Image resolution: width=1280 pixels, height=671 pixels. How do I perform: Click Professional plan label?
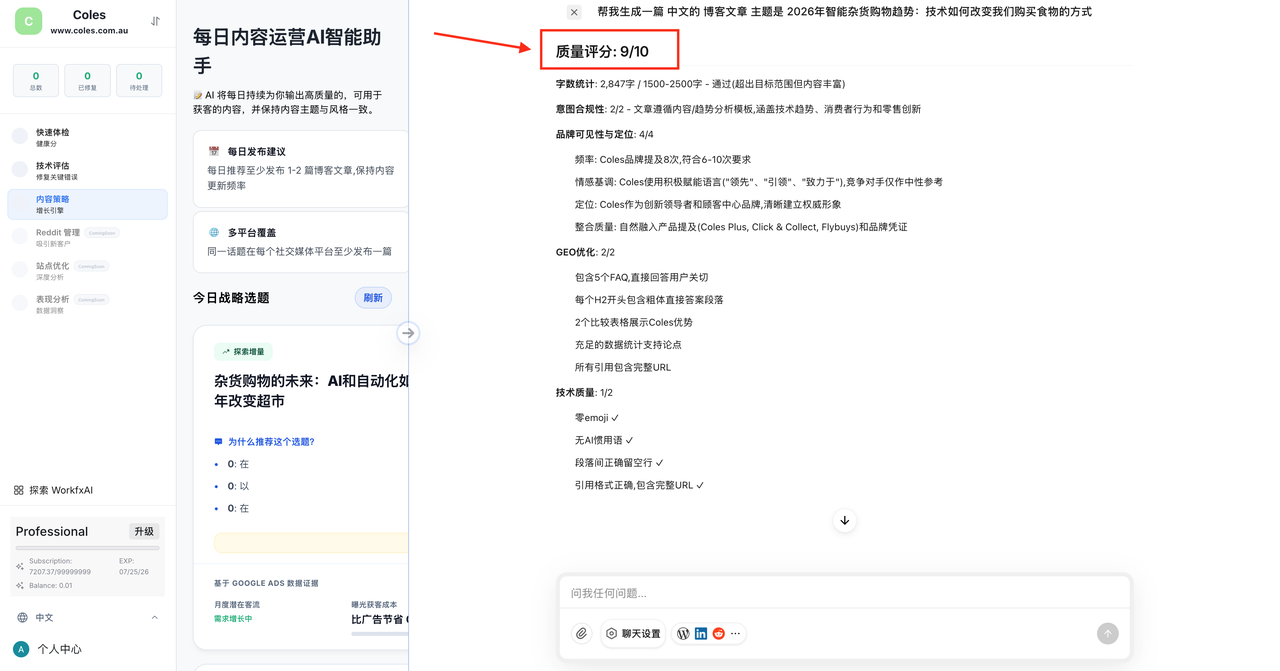52,531
